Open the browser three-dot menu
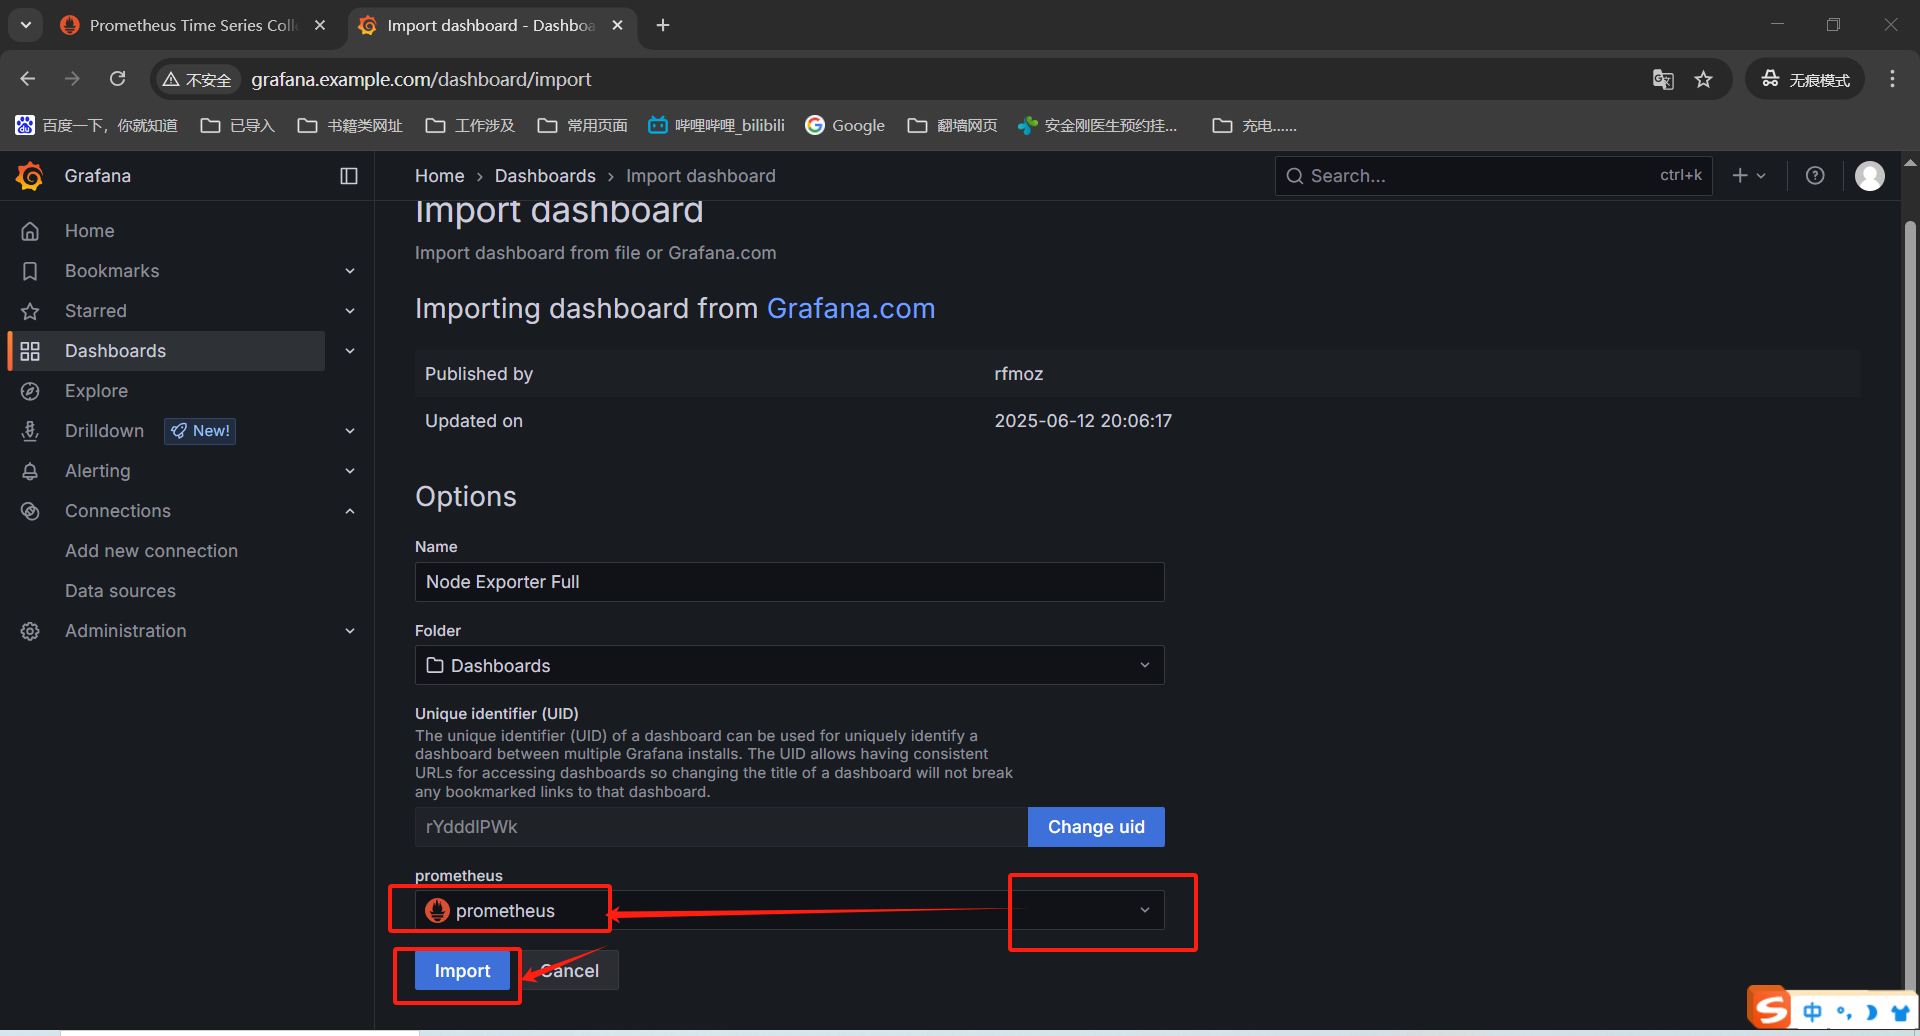 tap(1892, 79)
